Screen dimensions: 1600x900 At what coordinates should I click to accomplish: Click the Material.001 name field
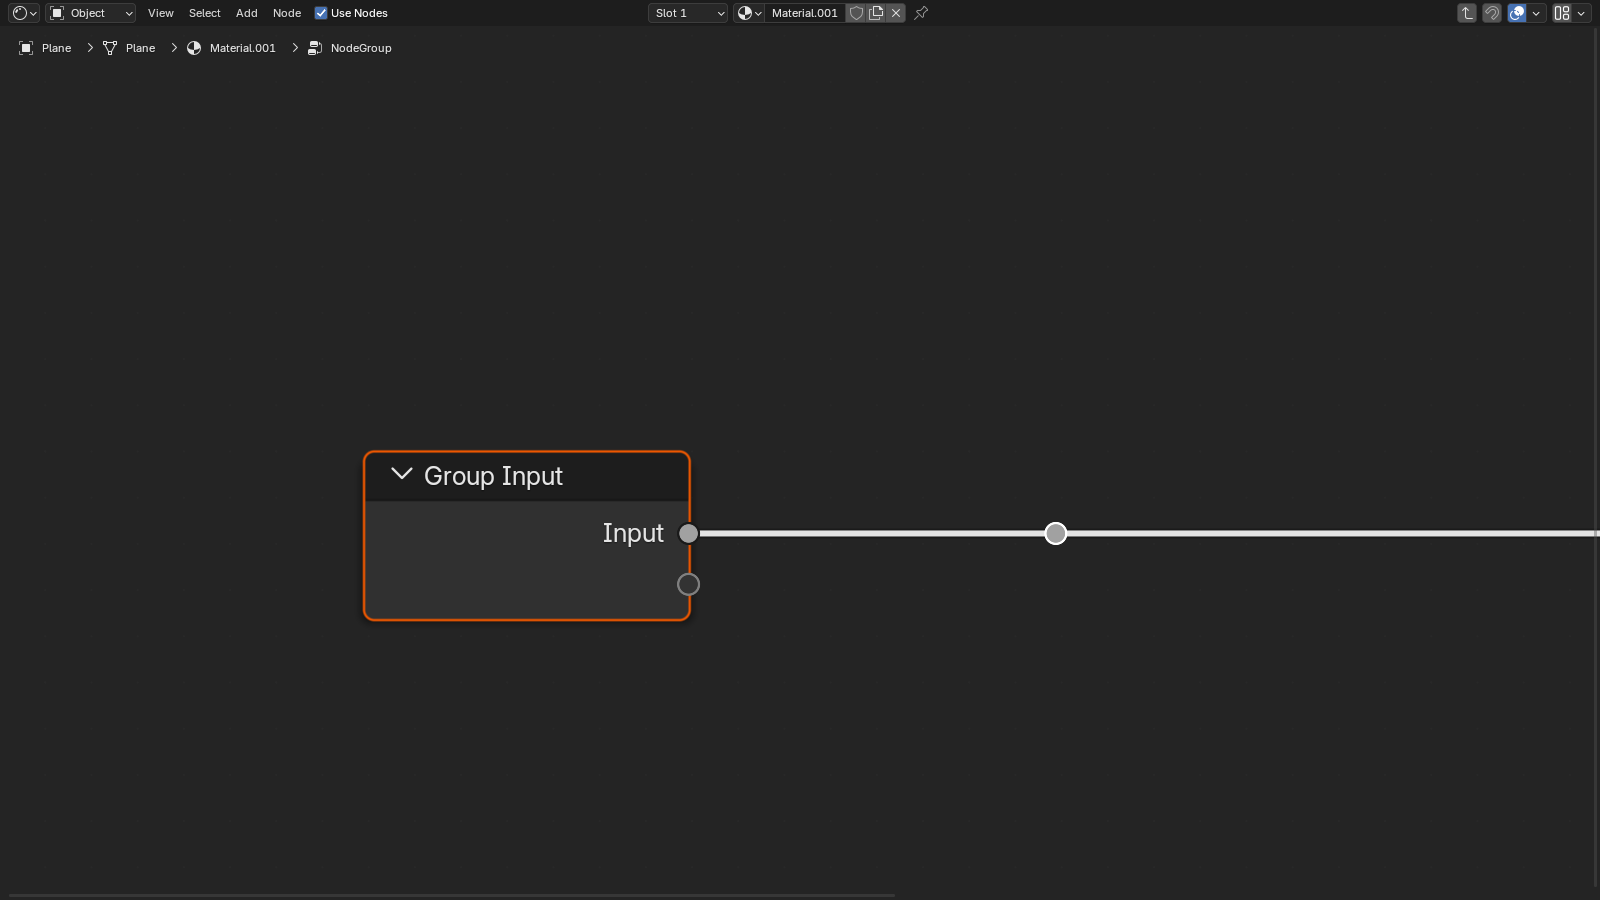(805, 13)
